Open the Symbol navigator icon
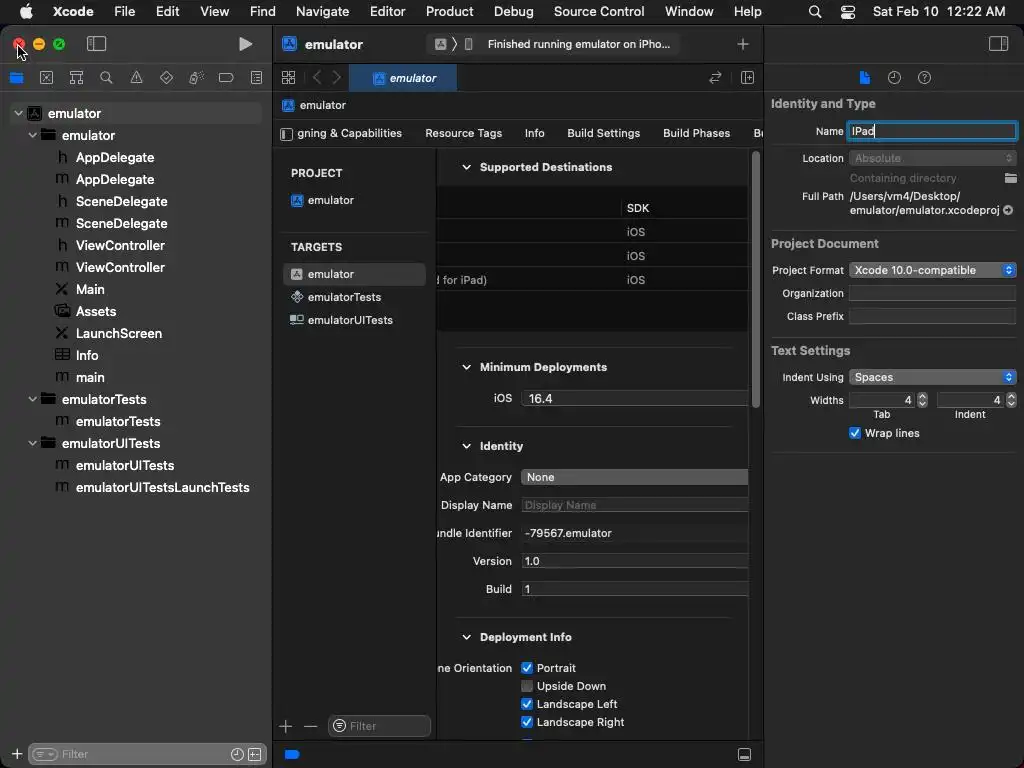This screenshot has height=768, width=1024. coord(76,78)
